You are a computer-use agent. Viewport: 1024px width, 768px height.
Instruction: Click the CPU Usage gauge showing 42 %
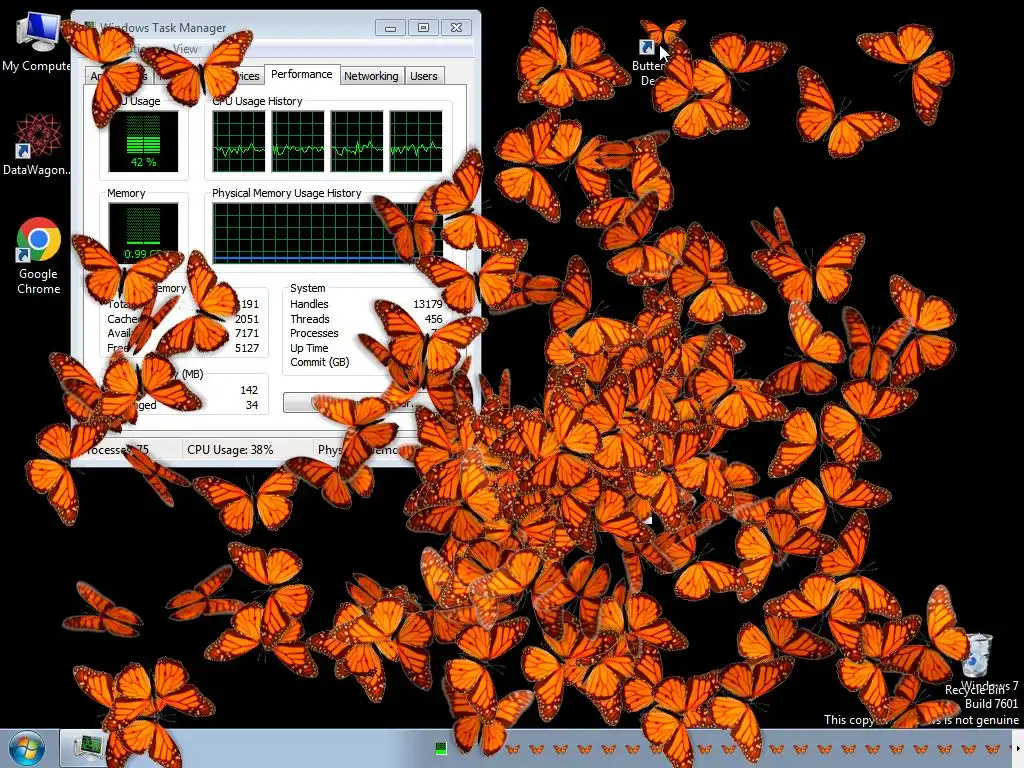tap(143, 141)
